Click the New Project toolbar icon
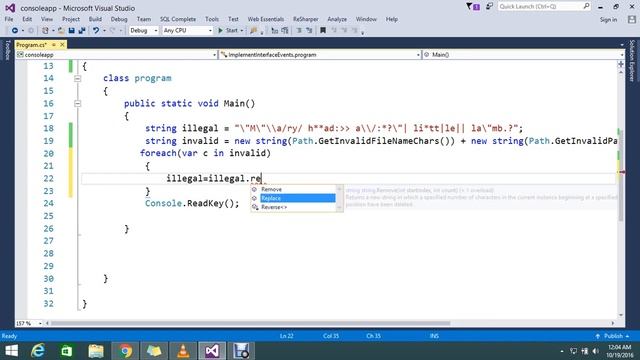 [45, 31]
